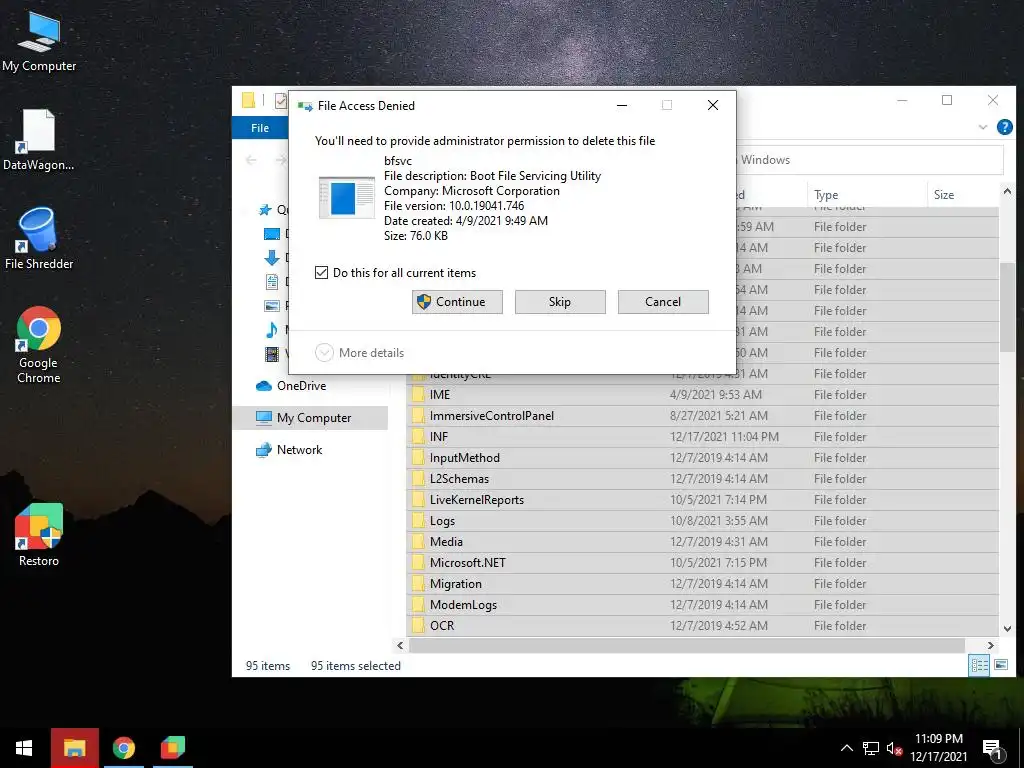Select My Computer in navigation pane
This screenshot has height=768, width=1024.
point(310,417)
